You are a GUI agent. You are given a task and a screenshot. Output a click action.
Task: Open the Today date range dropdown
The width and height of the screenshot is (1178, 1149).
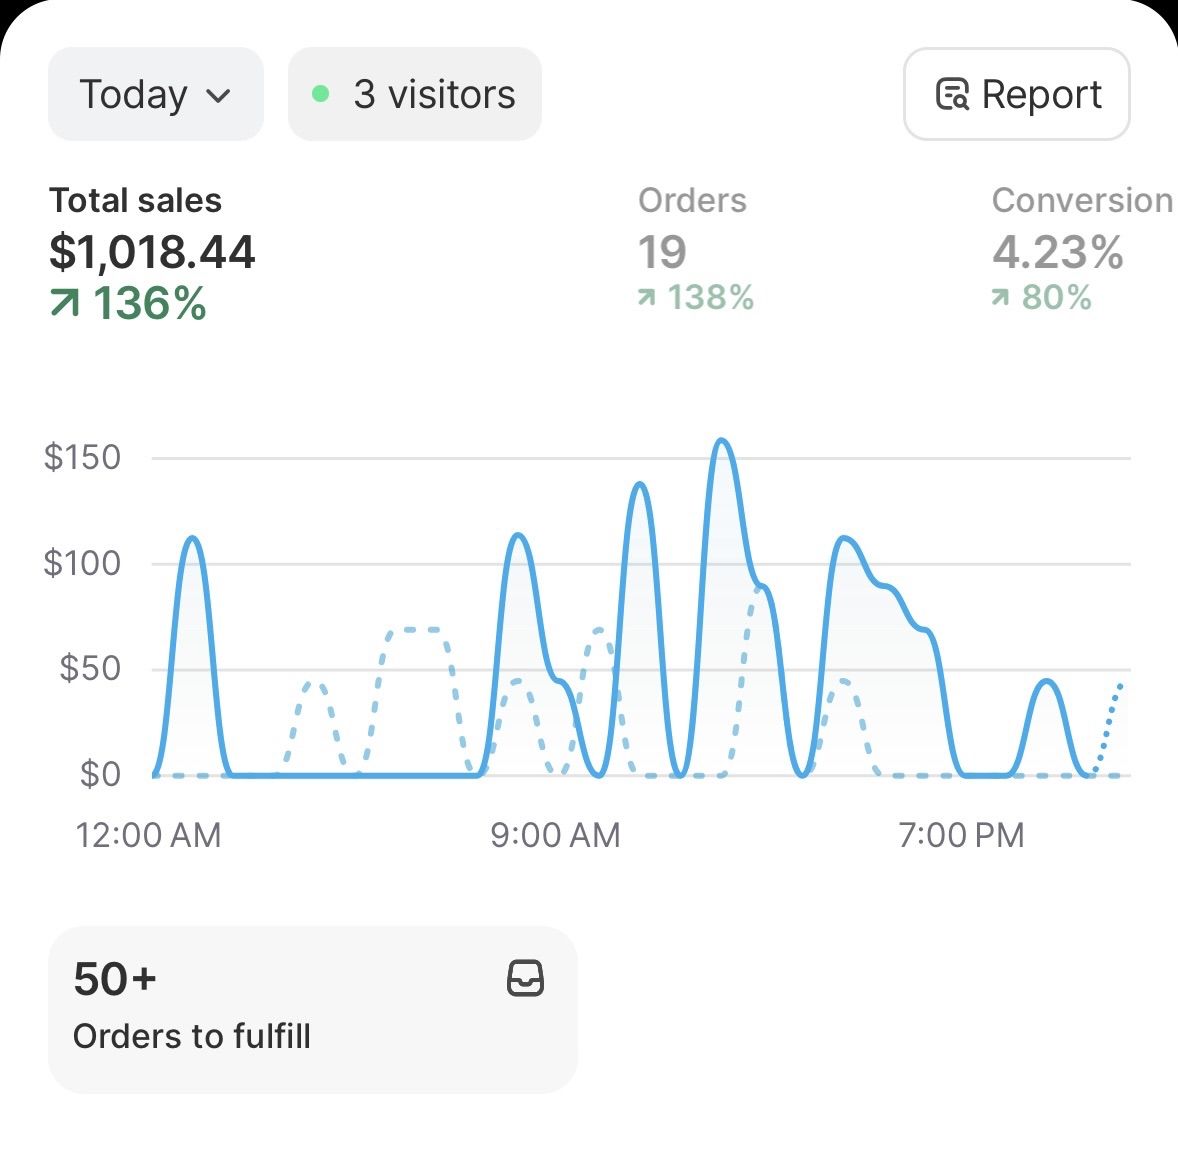click(x=155, y=95)
